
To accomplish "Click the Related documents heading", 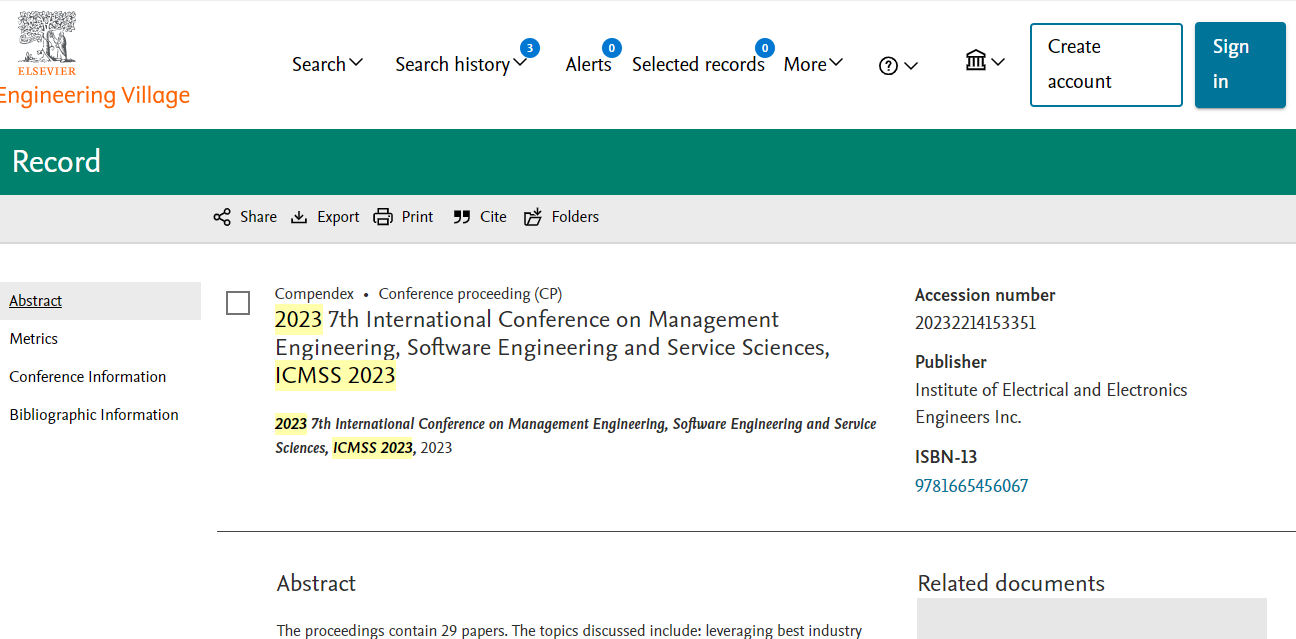I will click(x=1011, y=584).
